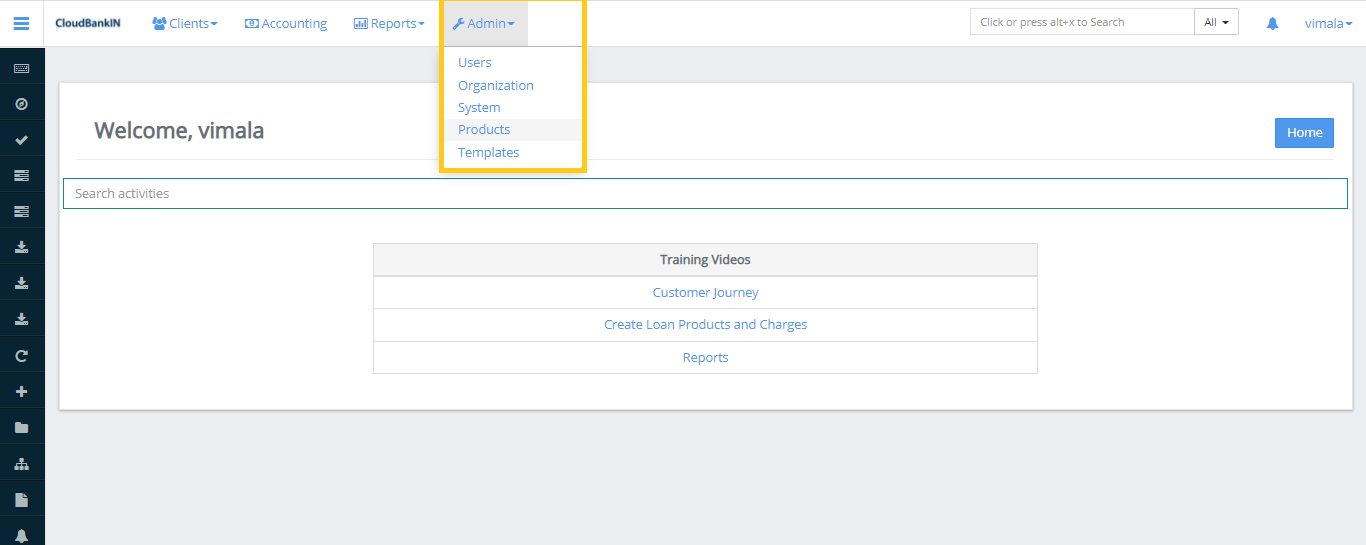Open the compass icon in sidebar

(21, 104)
